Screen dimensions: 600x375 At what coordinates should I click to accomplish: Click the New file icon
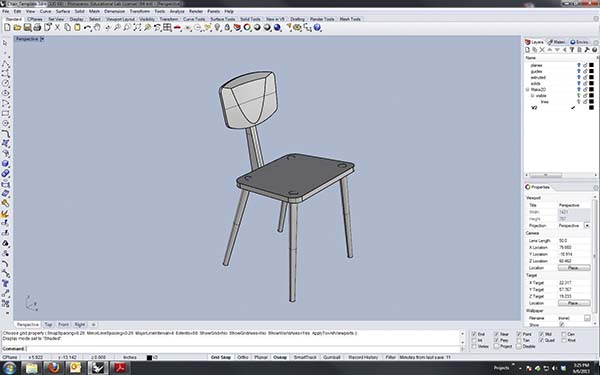pyautogui.click(x=7, y=28)
